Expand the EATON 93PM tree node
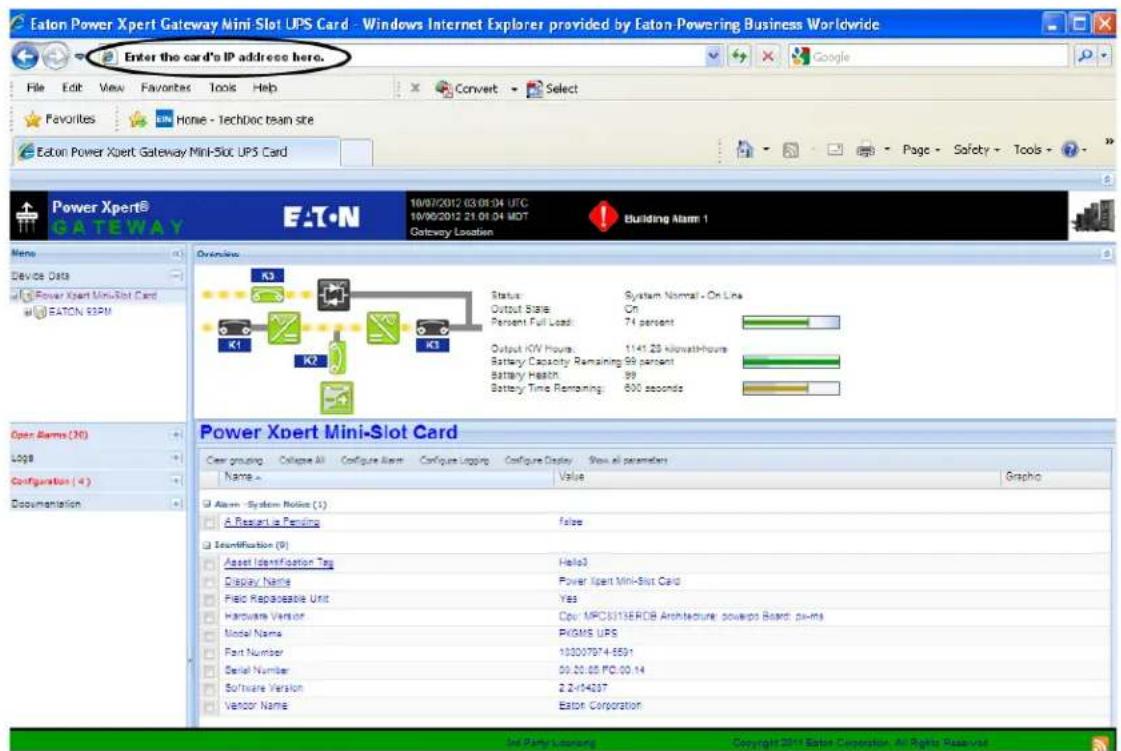The width and height of the screenshot is (1121, 751). pyautogui.click(x=28, y=313)
